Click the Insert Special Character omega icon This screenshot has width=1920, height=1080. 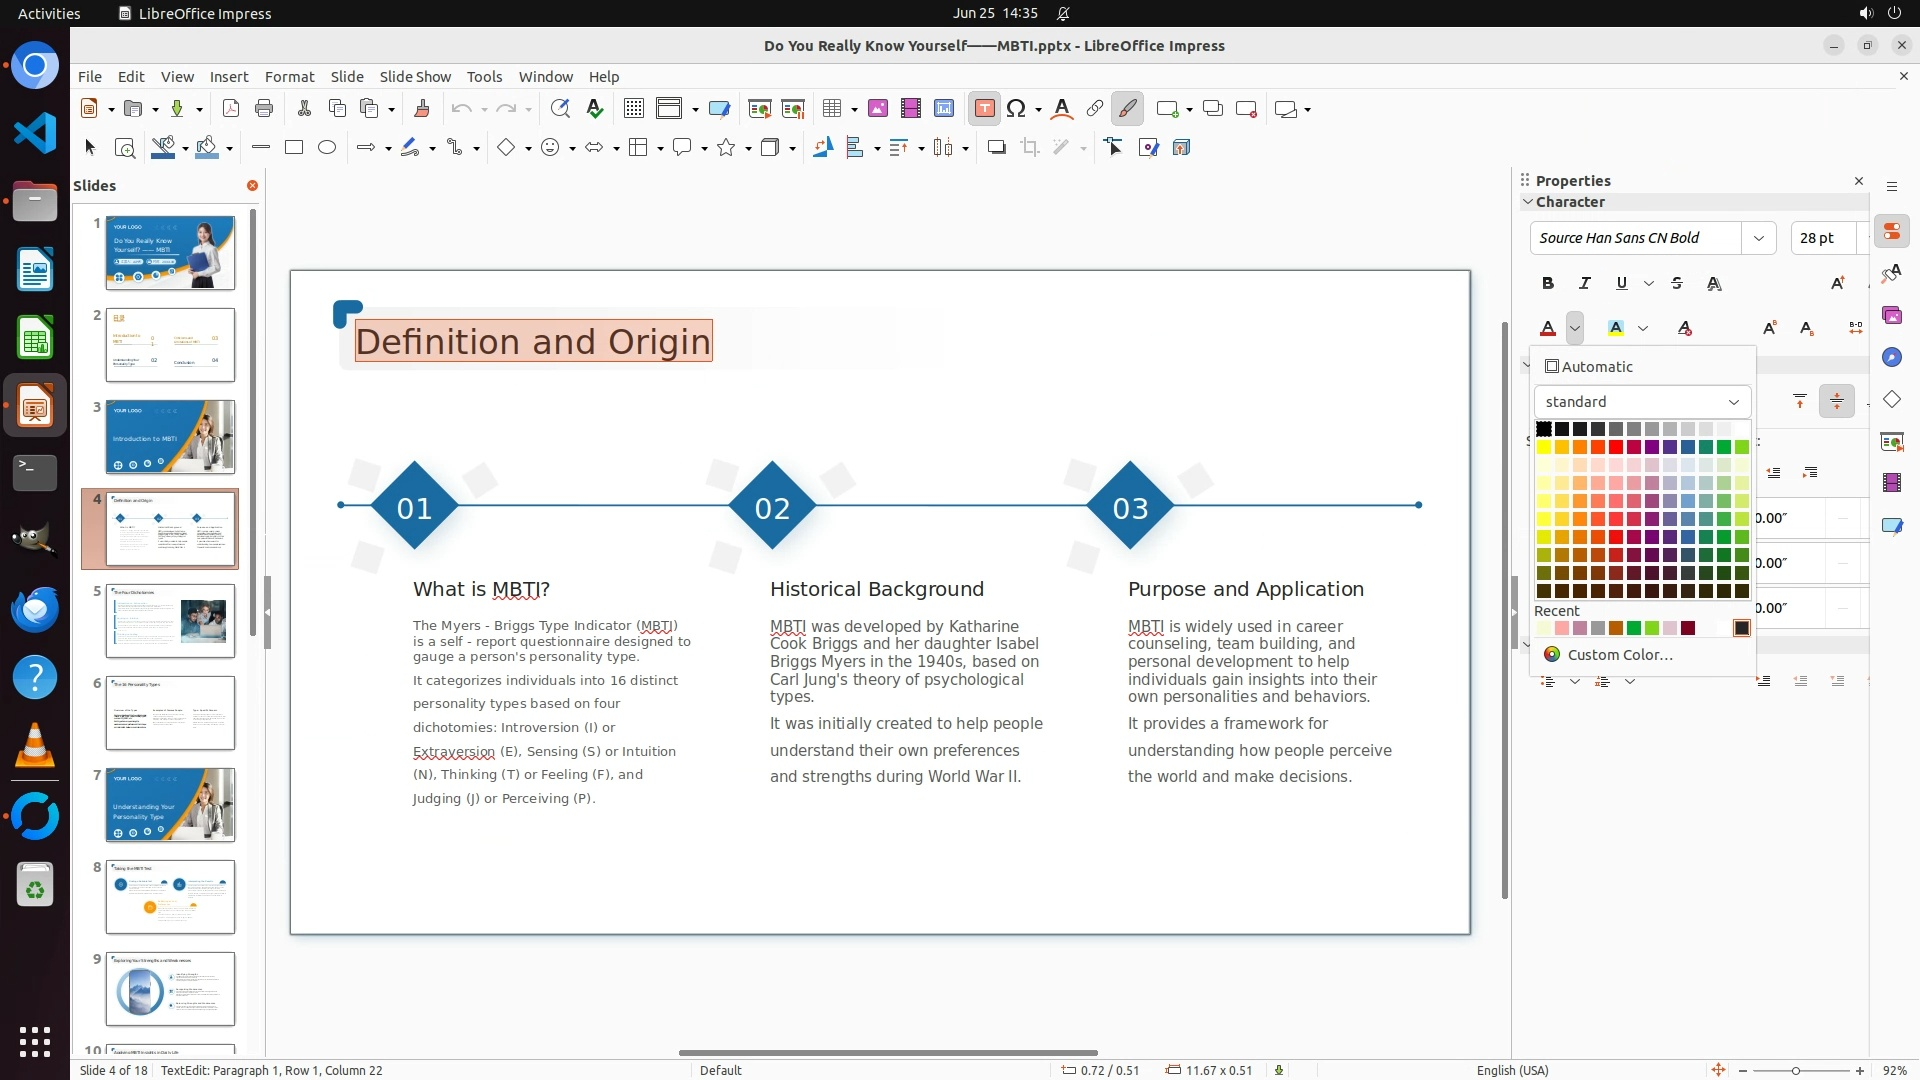[1016, 109]
